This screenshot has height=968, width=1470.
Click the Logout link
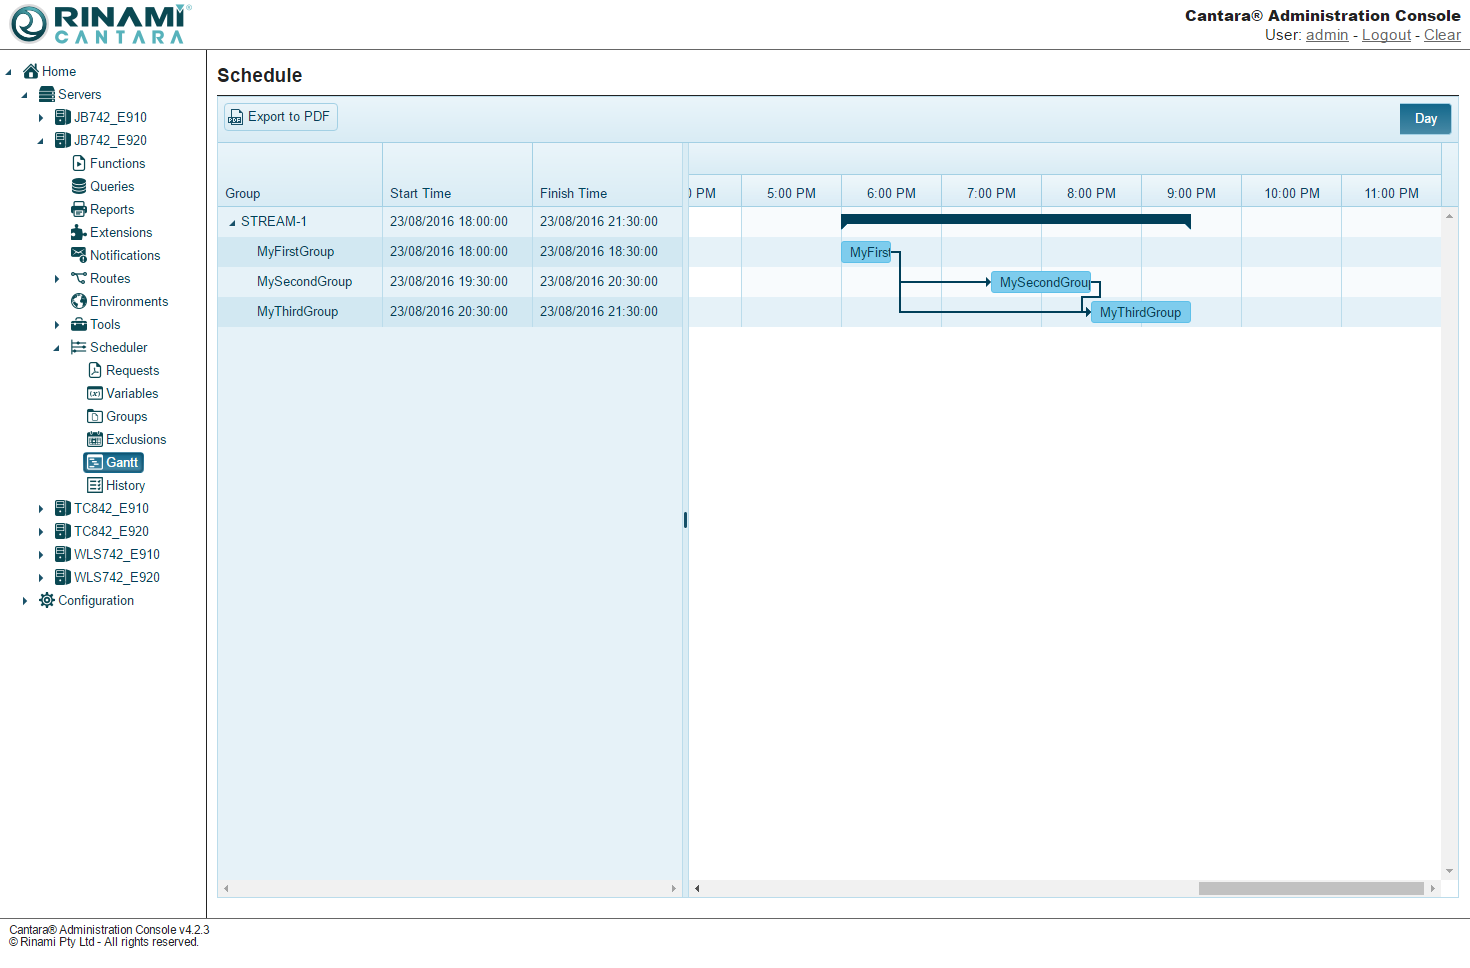click(x=1386, y=35)
